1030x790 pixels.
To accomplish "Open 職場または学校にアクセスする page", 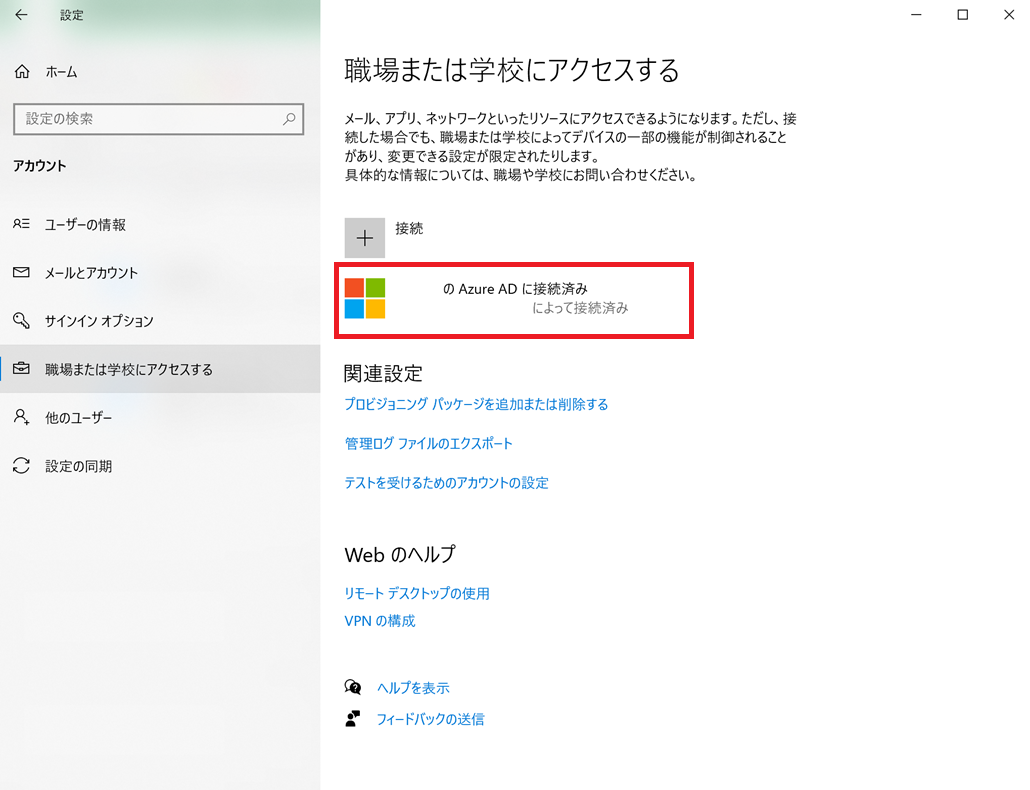I will 160,369.
